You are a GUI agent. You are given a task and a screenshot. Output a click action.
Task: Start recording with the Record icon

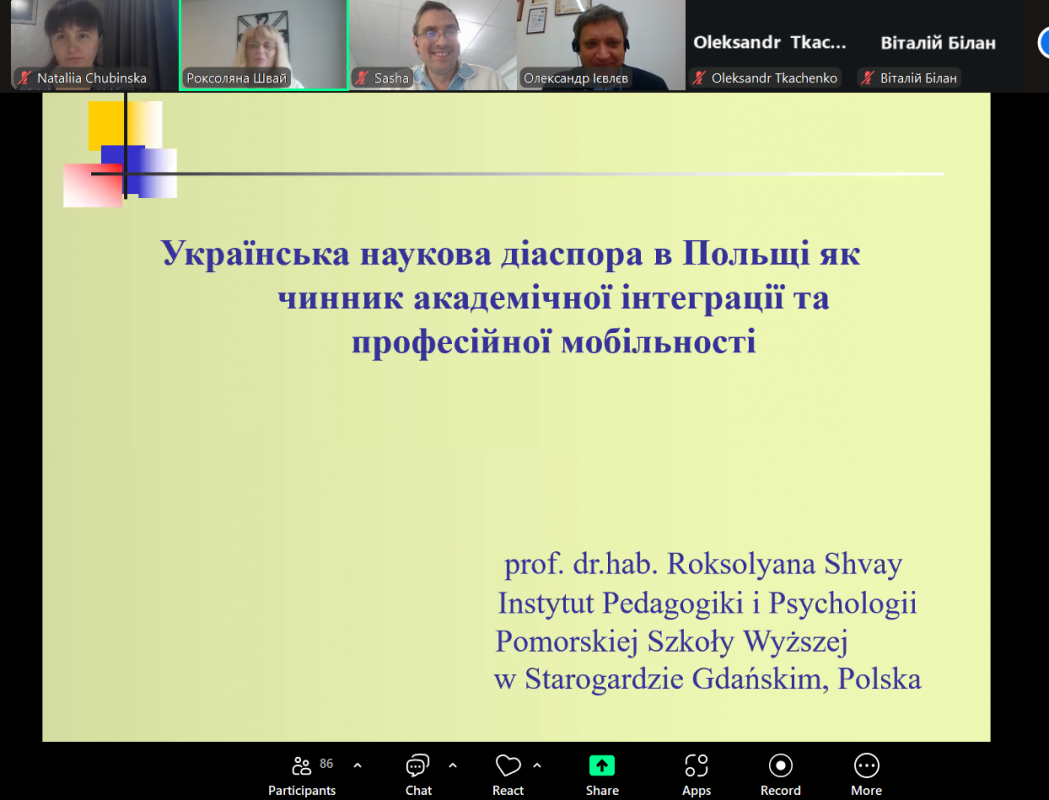(780, 765)
